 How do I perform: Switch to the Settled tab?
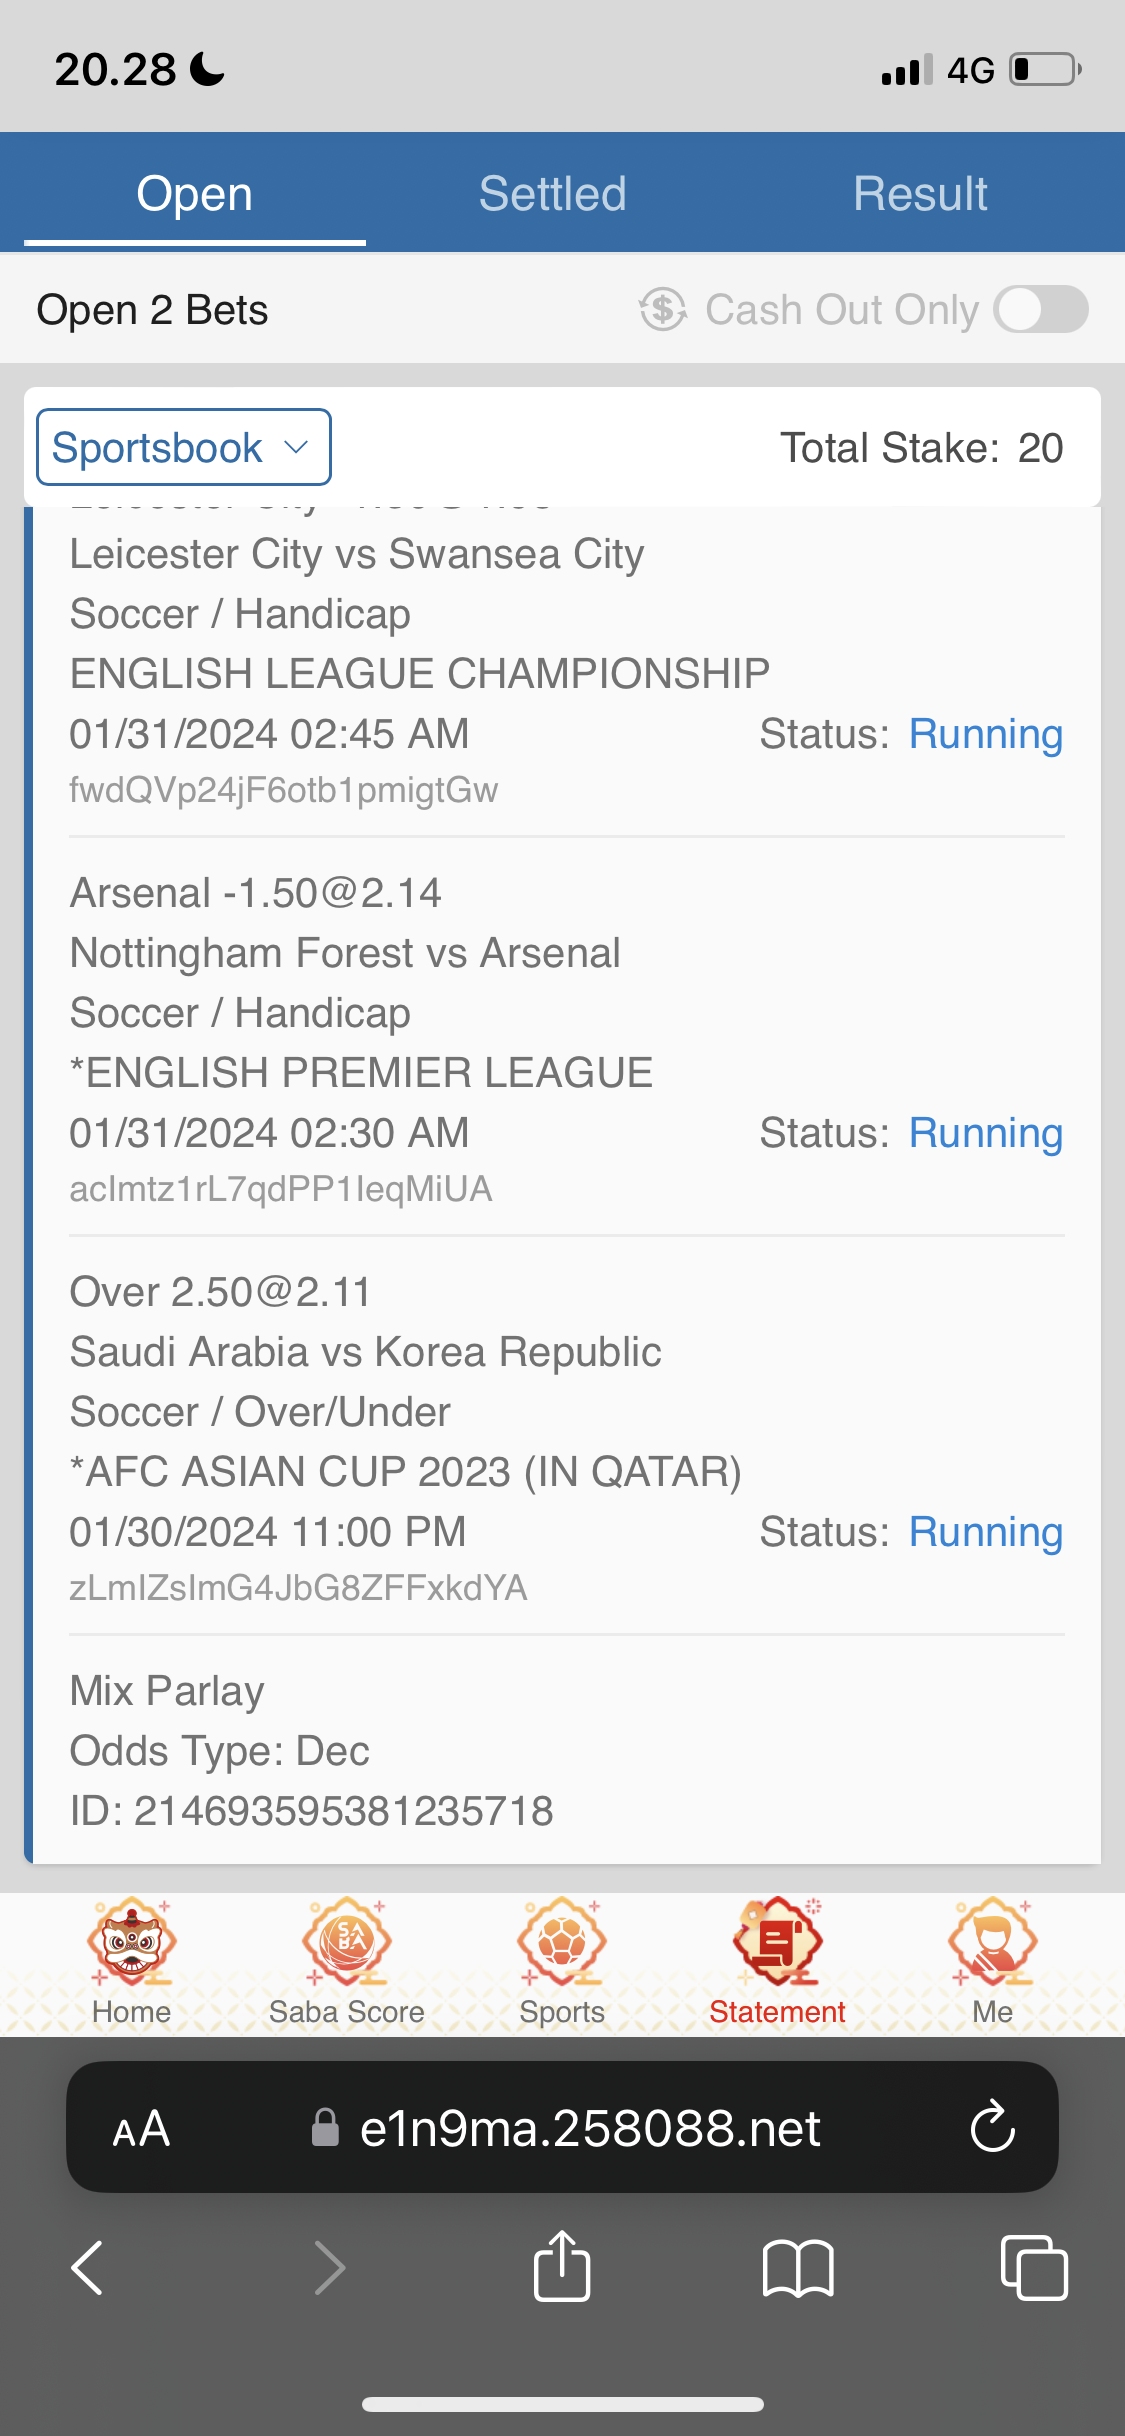tap(552, 194)
